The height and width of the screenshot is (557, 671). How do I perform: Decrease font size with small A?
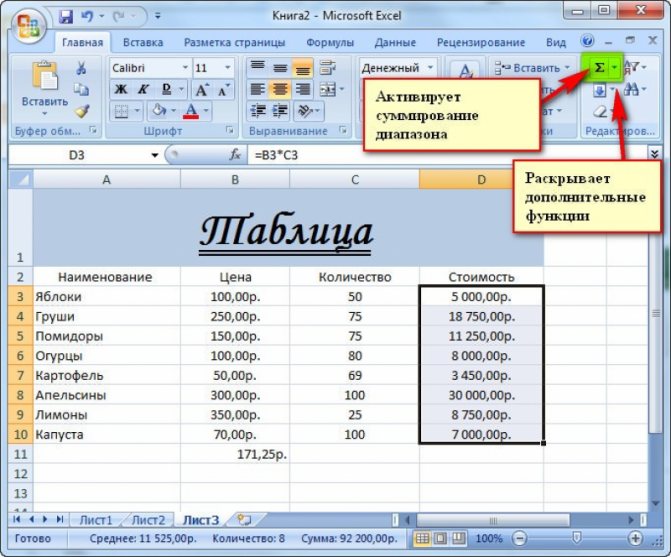click(223, 89)
